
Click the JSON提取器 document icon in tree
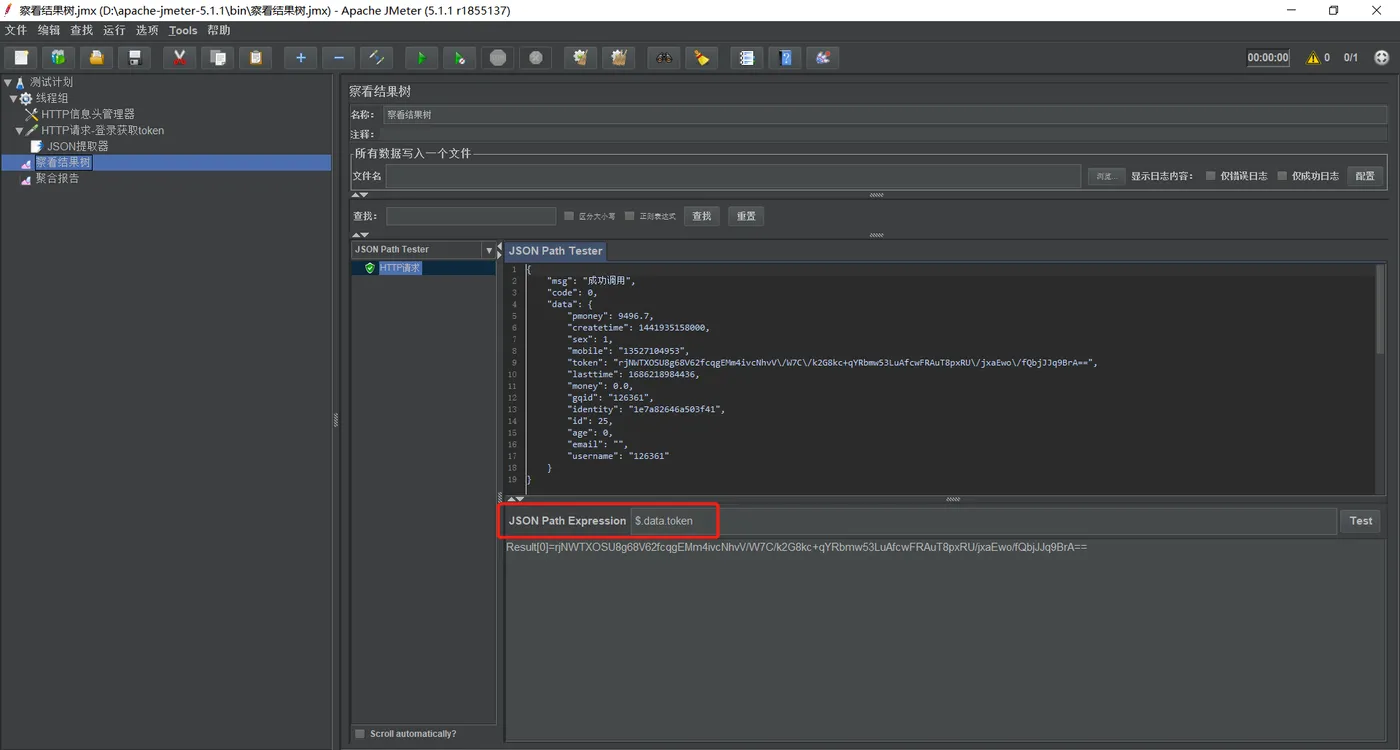click(37, 146)
